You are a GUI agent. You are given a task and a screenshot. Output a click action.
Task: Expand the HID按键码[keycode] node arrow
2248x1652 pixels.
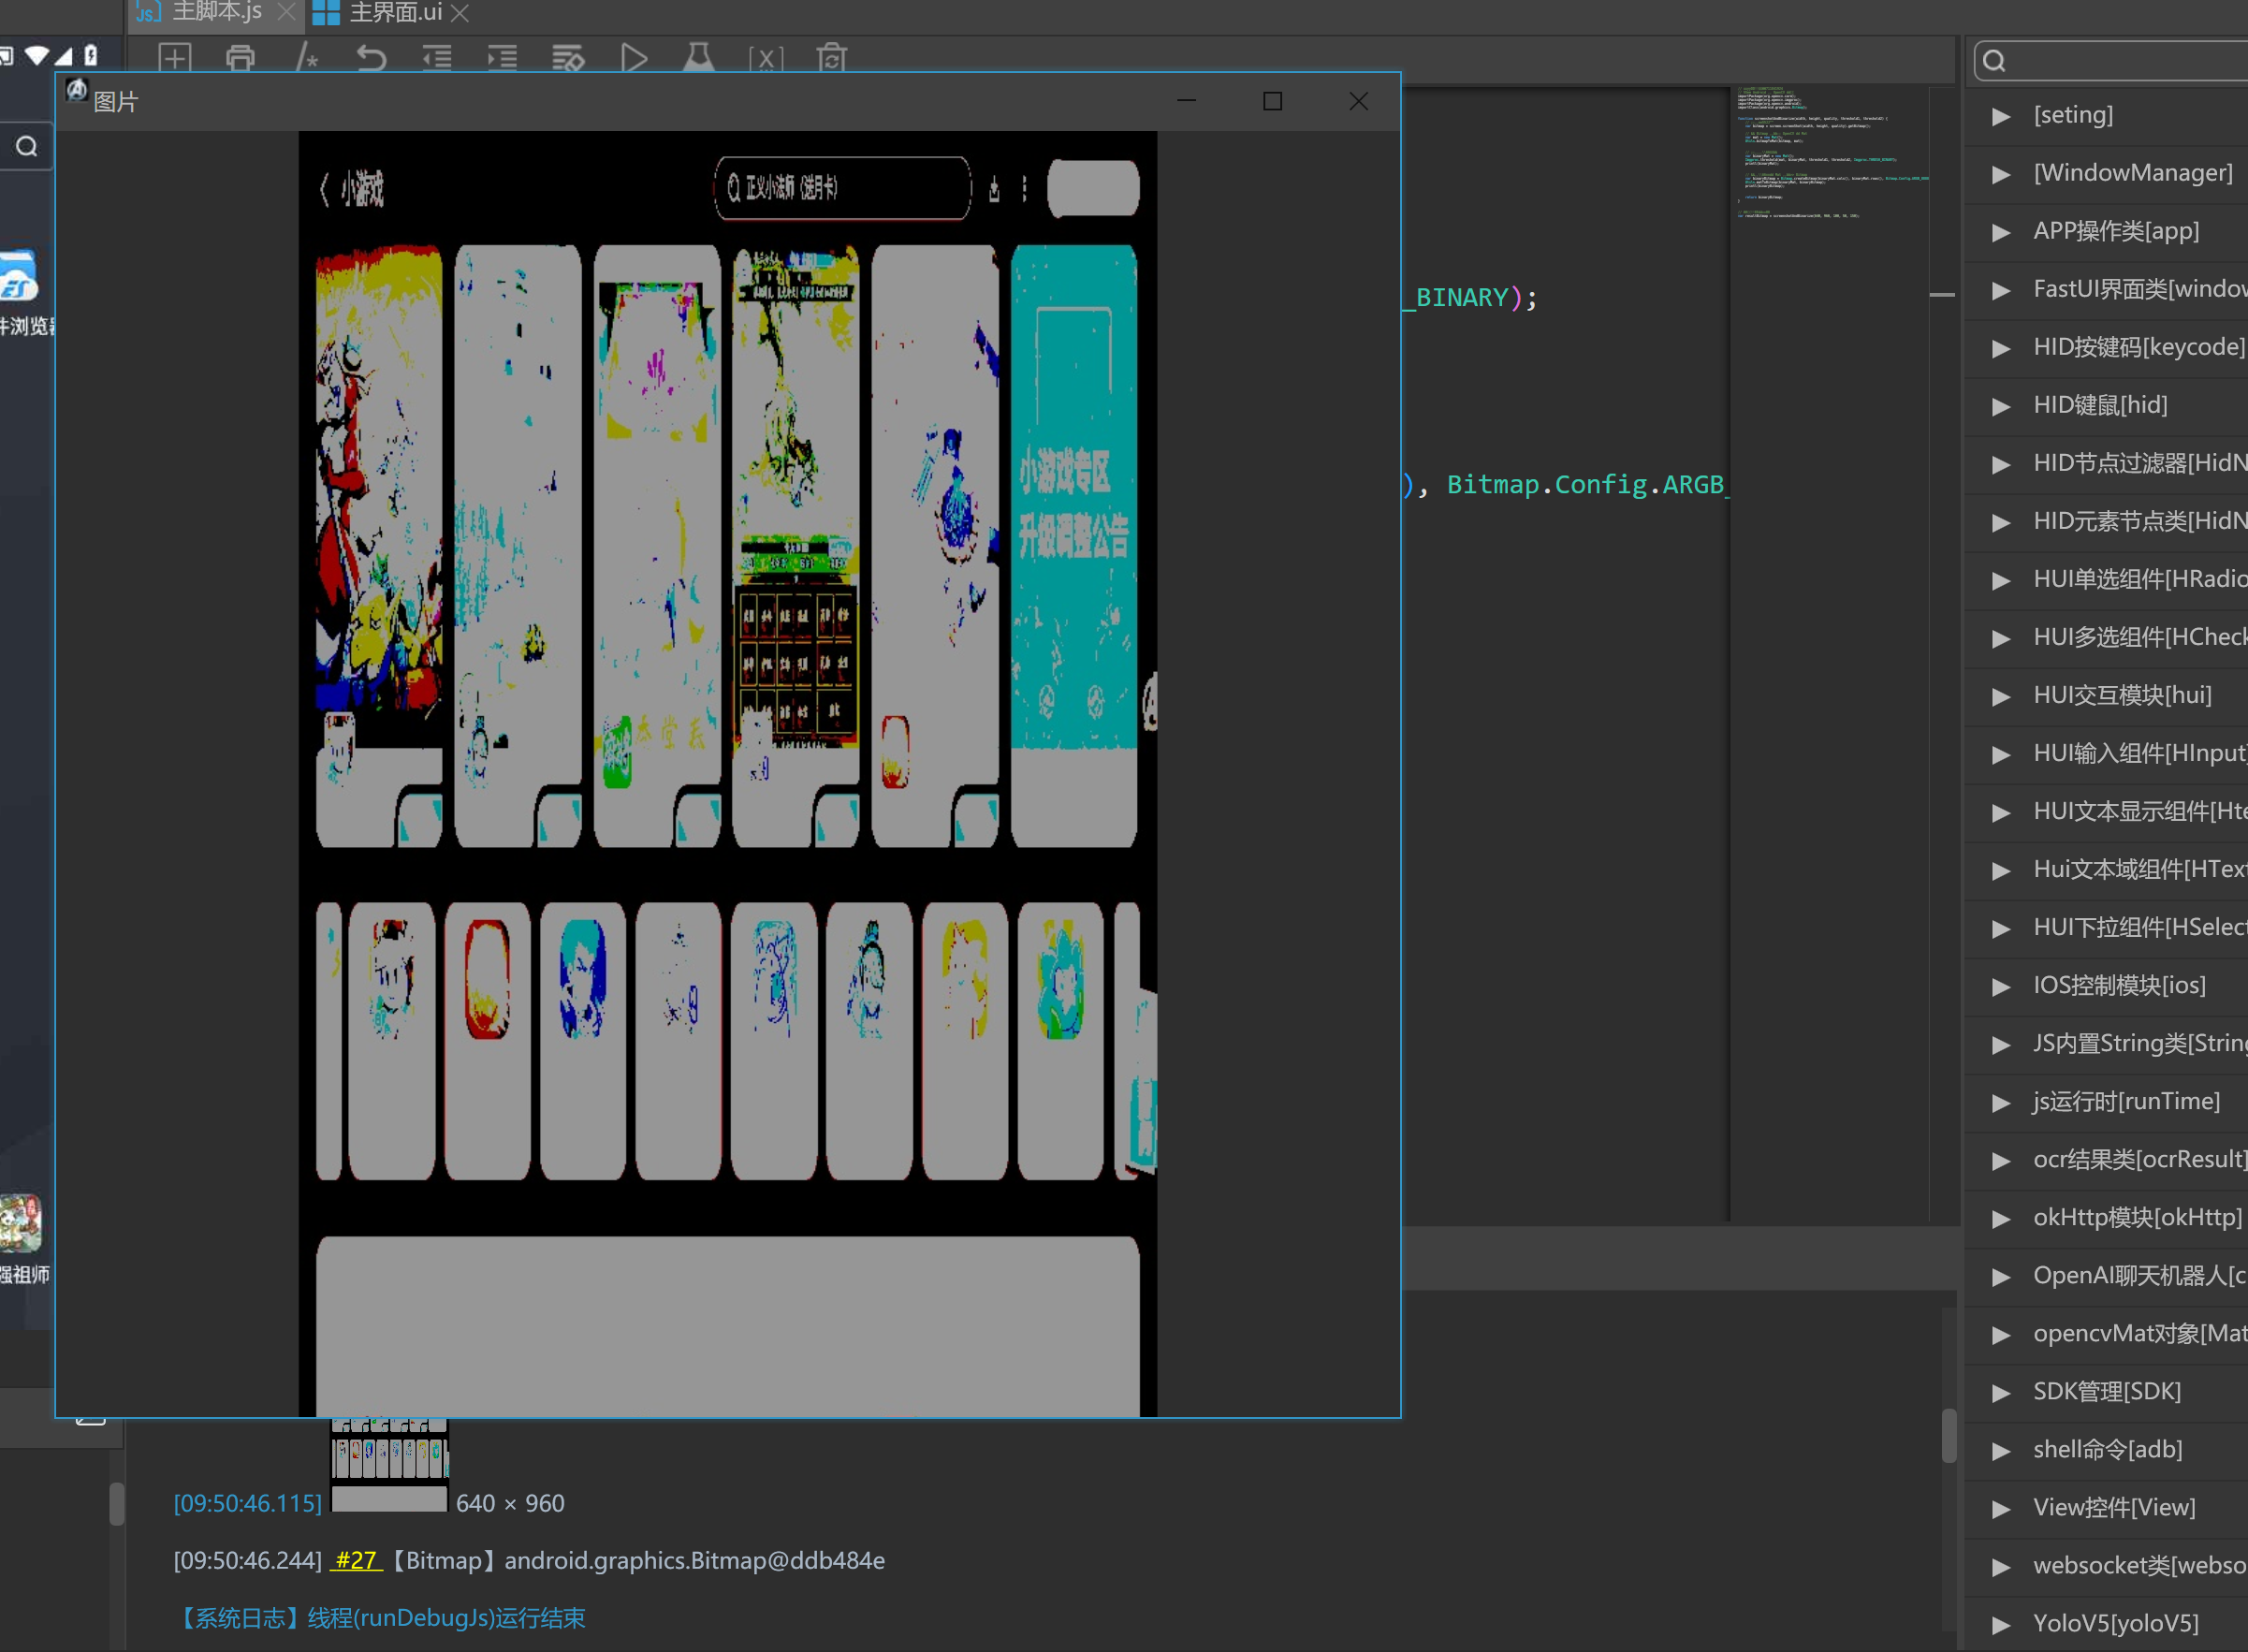click(x=2000, y=348)
